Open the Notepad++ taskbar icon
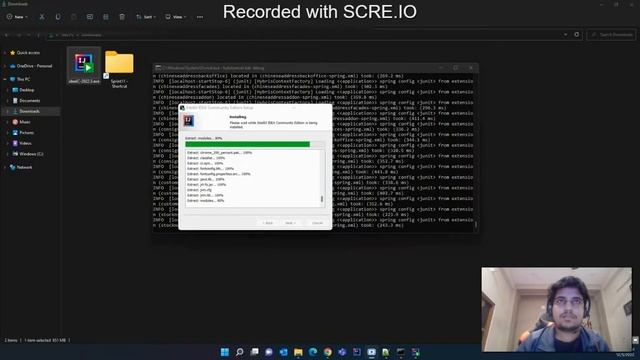 [386, 352]
